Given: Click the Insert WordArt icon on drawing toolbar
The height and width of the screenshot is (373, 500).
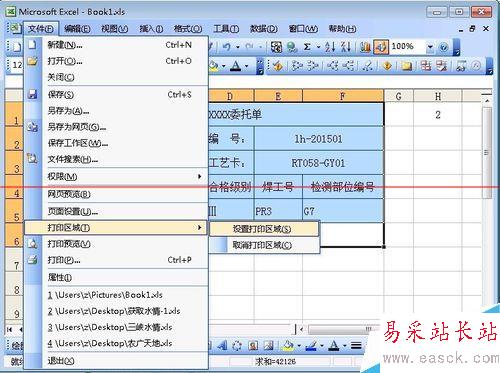Looking at the screenshot, I should 222,346.
